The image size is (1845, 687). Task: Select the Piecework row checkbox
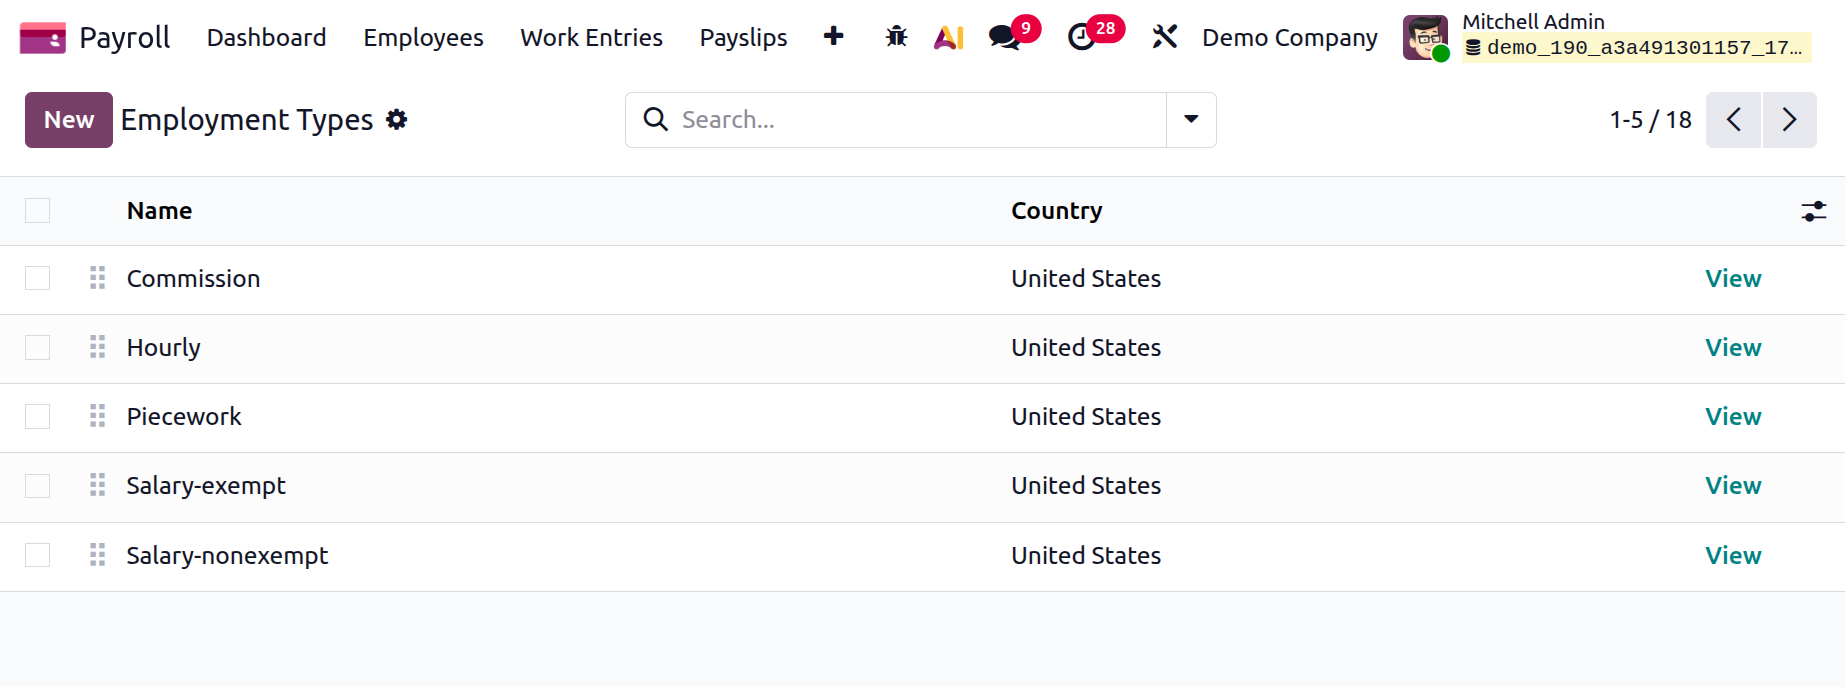(38, 416)
